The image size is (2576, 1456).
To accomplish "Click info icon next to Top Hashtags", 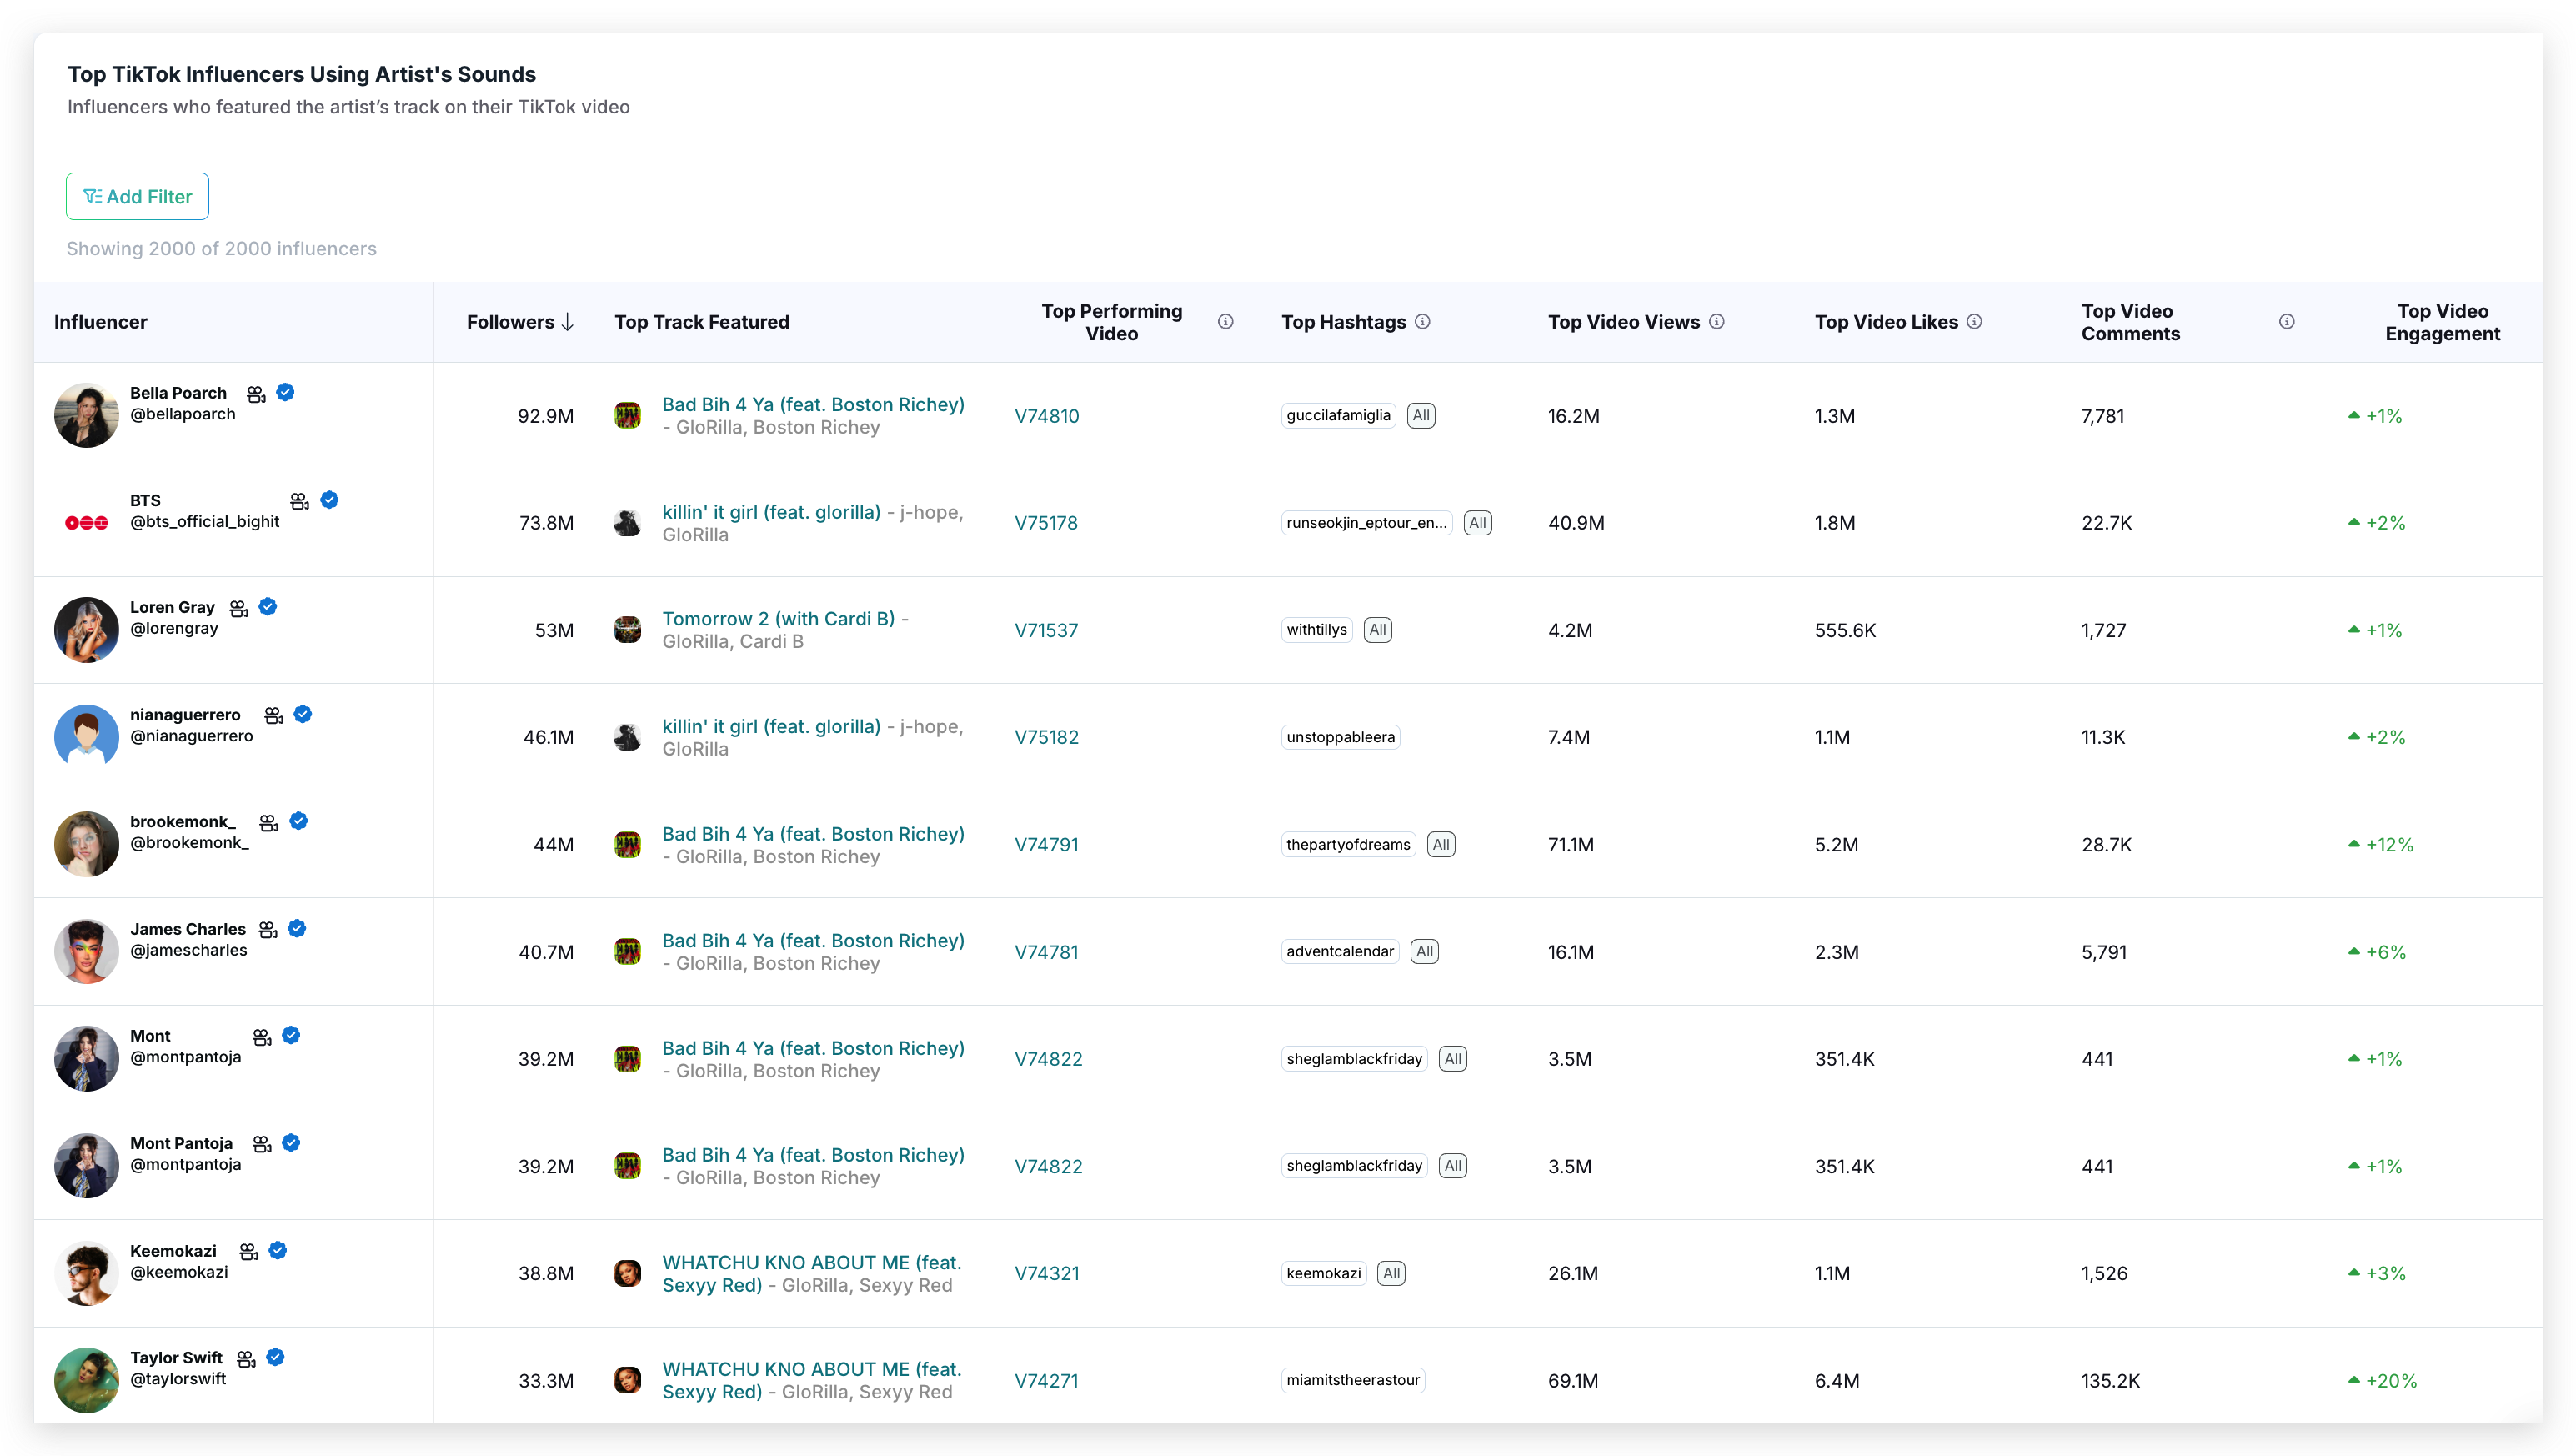I will click(x=1422, y=321).
